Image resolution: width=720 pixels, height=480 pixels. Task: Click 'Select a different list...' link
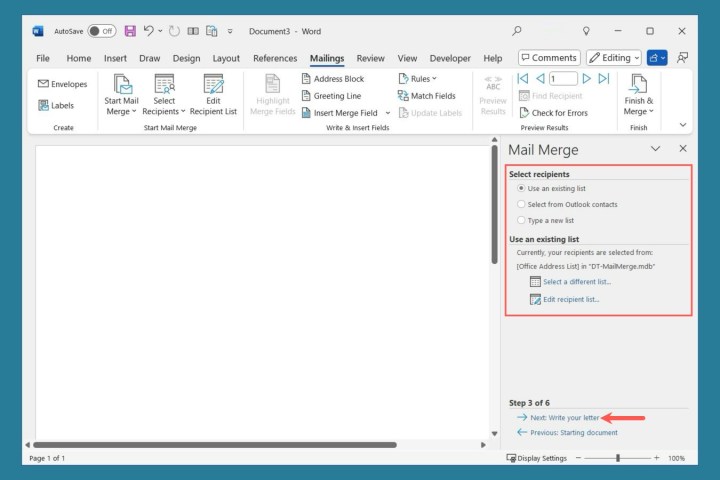click(x=576, y=282)
